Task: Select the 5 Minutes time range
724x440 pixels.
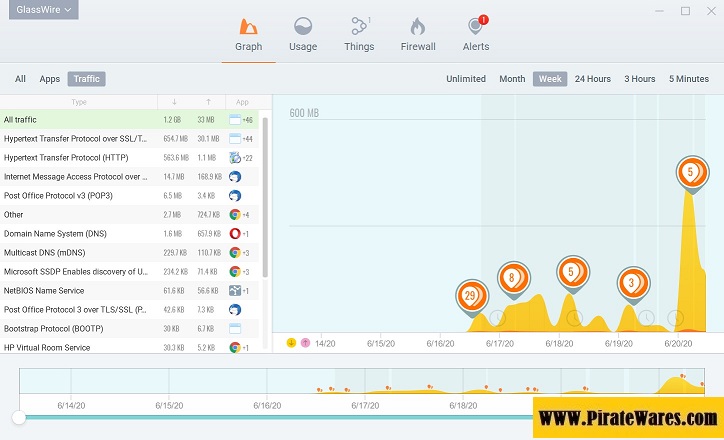Action: [688, 79]
